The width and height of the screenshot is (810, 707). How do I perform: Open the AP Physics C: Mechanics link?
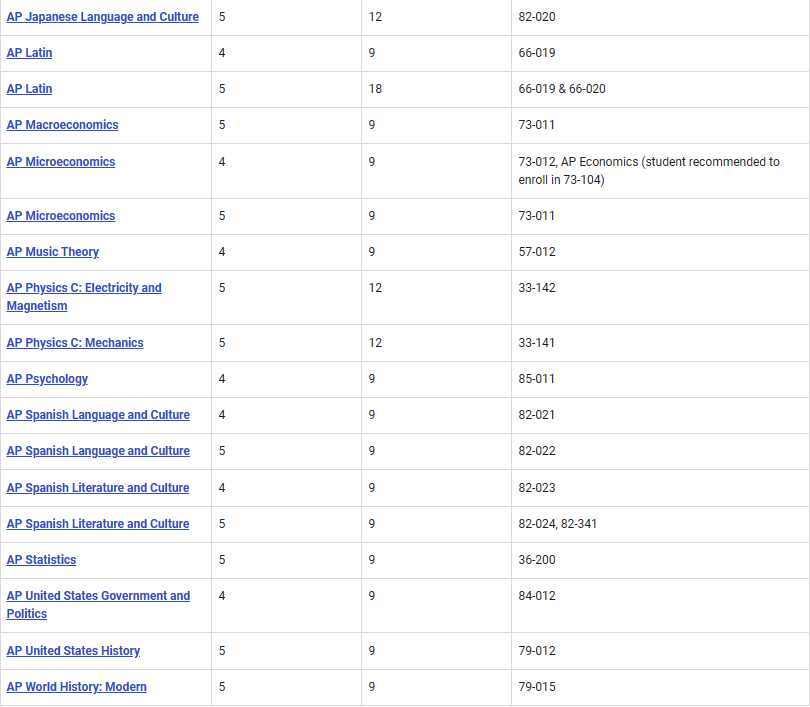[74, 343]
